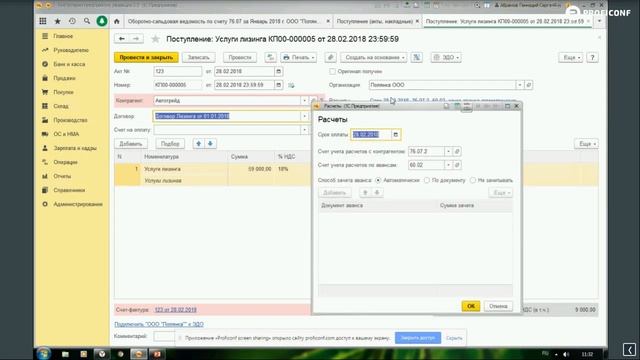The height and width of the screenshot is (360, 640).
Task: Tick the Оригинал получен checkbox
Action: (332, 71)
